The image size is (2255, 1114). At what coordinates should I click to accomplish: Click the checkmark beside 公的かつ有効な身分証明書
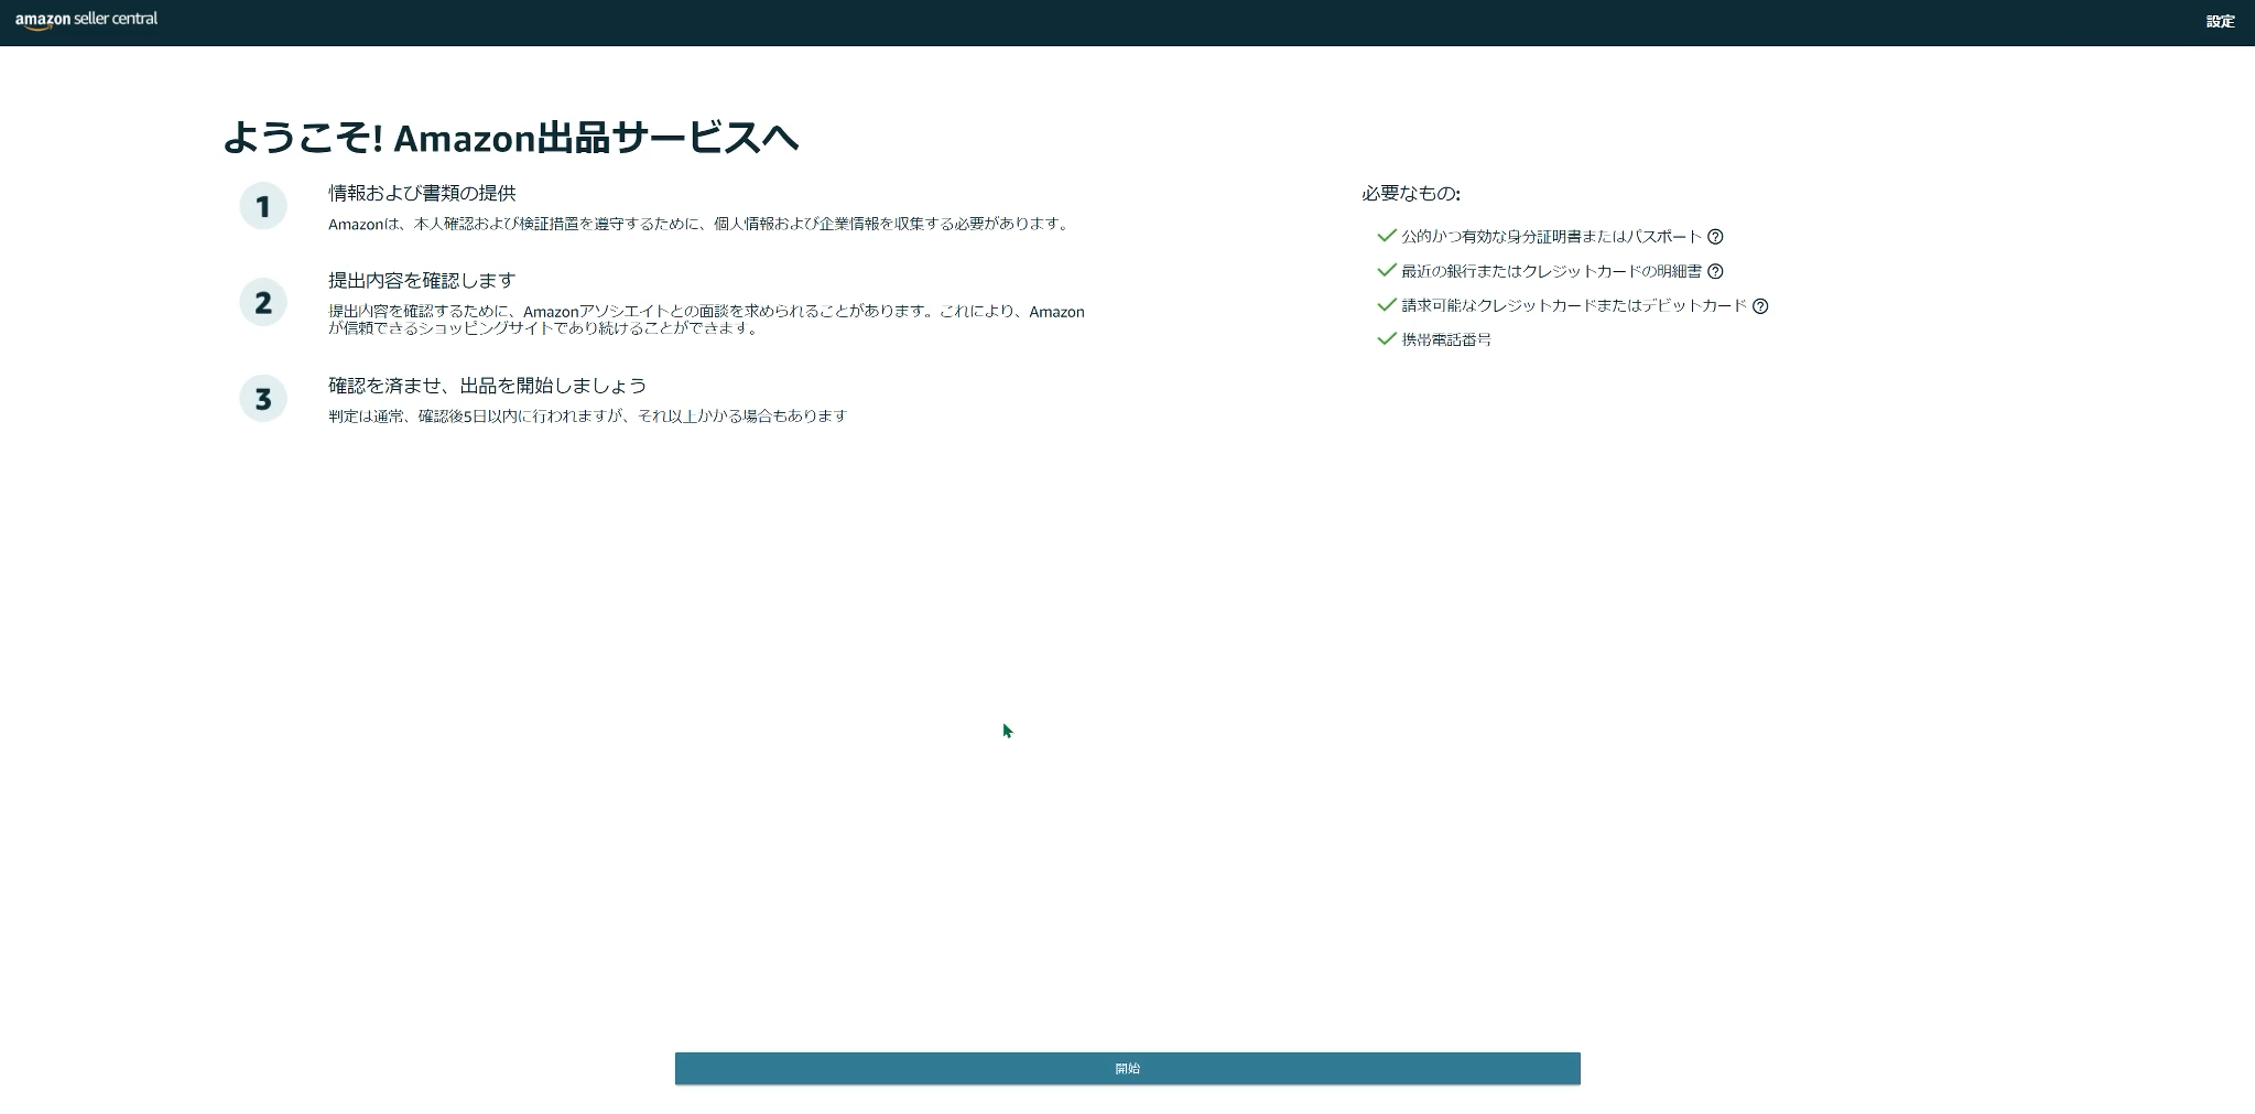[1386, 236]
